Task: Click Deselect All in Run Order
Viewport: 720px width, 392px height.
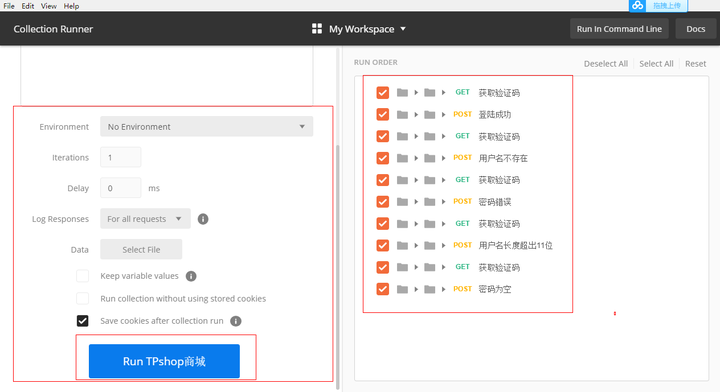Action: (x=606, y=64)
